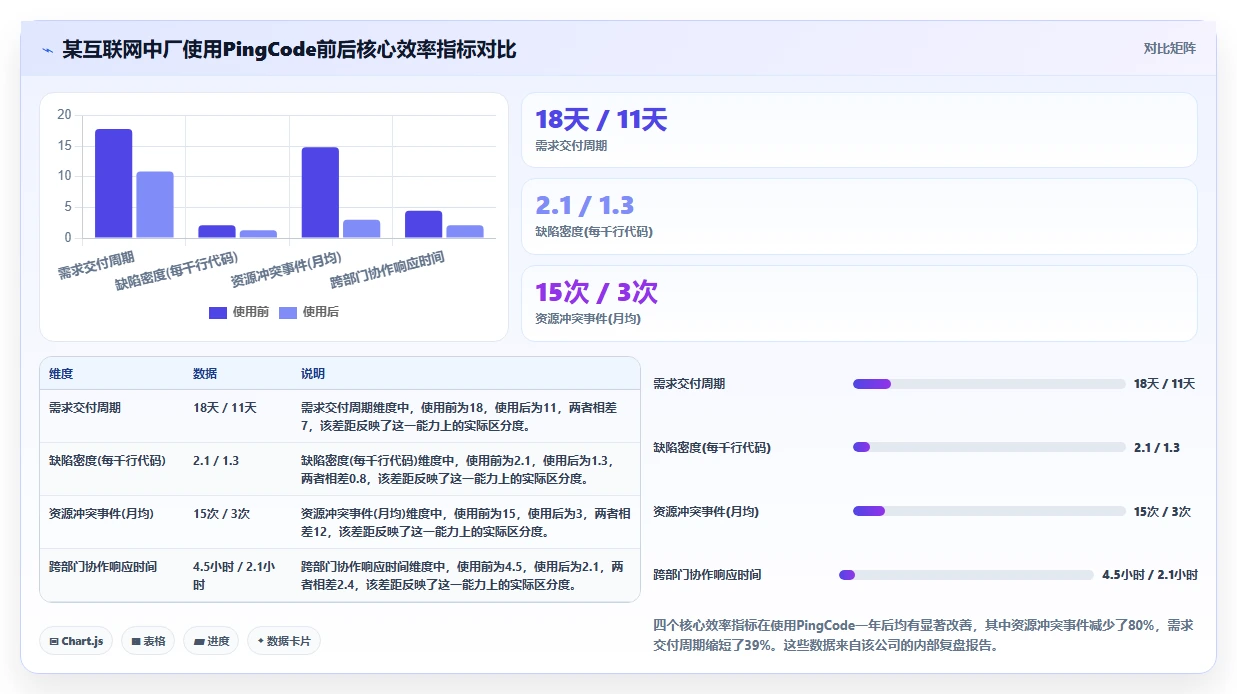Click the slanted 跨部门协作响应时间 chart axis label
1237x694 pixels.
tap(387, 270)
